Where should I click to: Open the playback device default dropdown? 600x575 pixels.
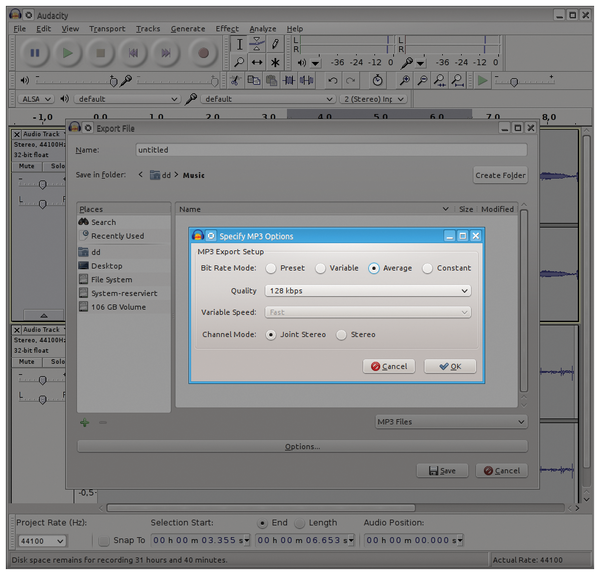127,99
